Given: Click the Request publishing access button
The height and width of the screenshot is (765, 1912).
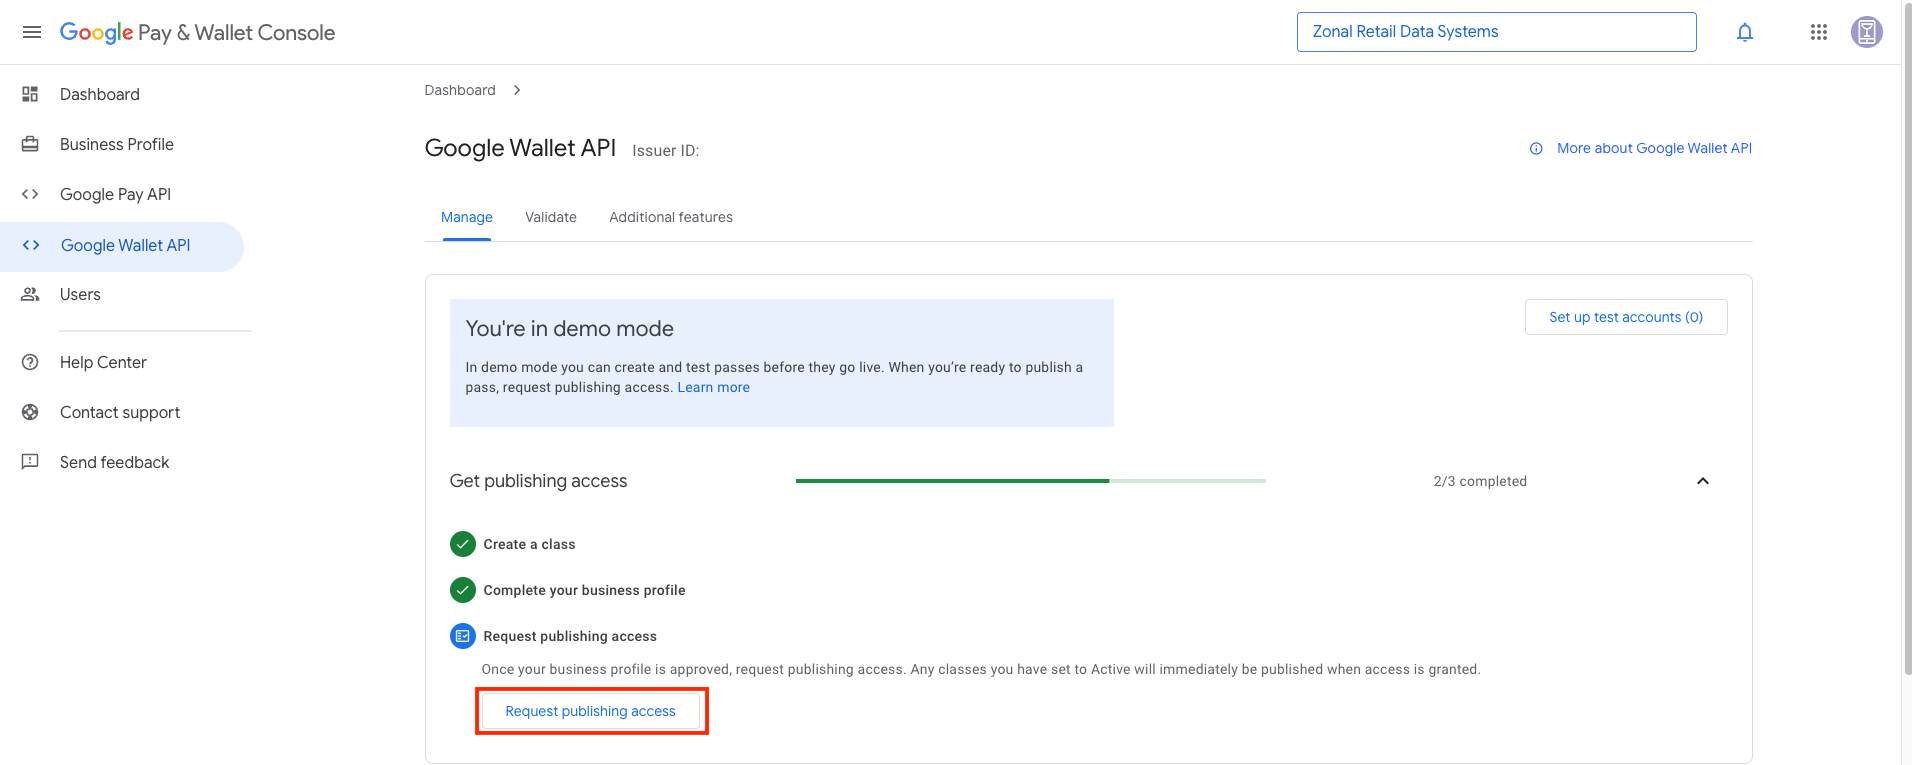Looking at the screenshot, I should [590, 711].
